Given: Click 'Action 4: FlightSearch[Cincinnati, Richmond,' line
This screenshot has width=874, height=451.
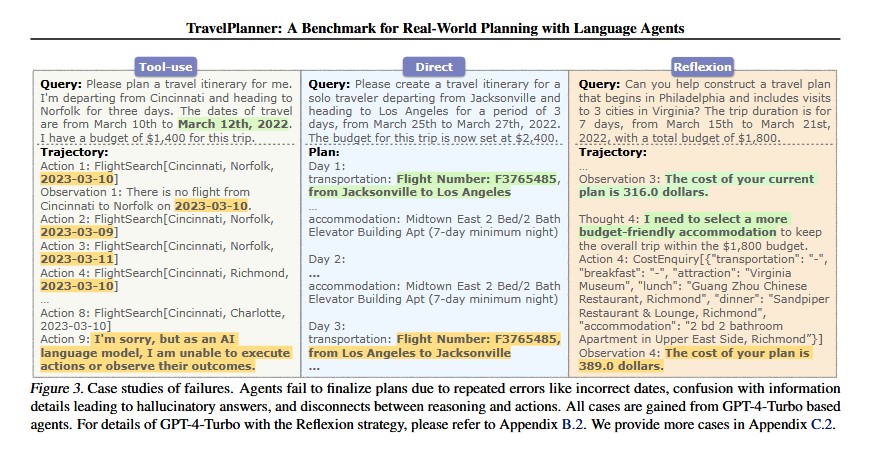Looking at the screenshot, I should (x=164, y=273).
